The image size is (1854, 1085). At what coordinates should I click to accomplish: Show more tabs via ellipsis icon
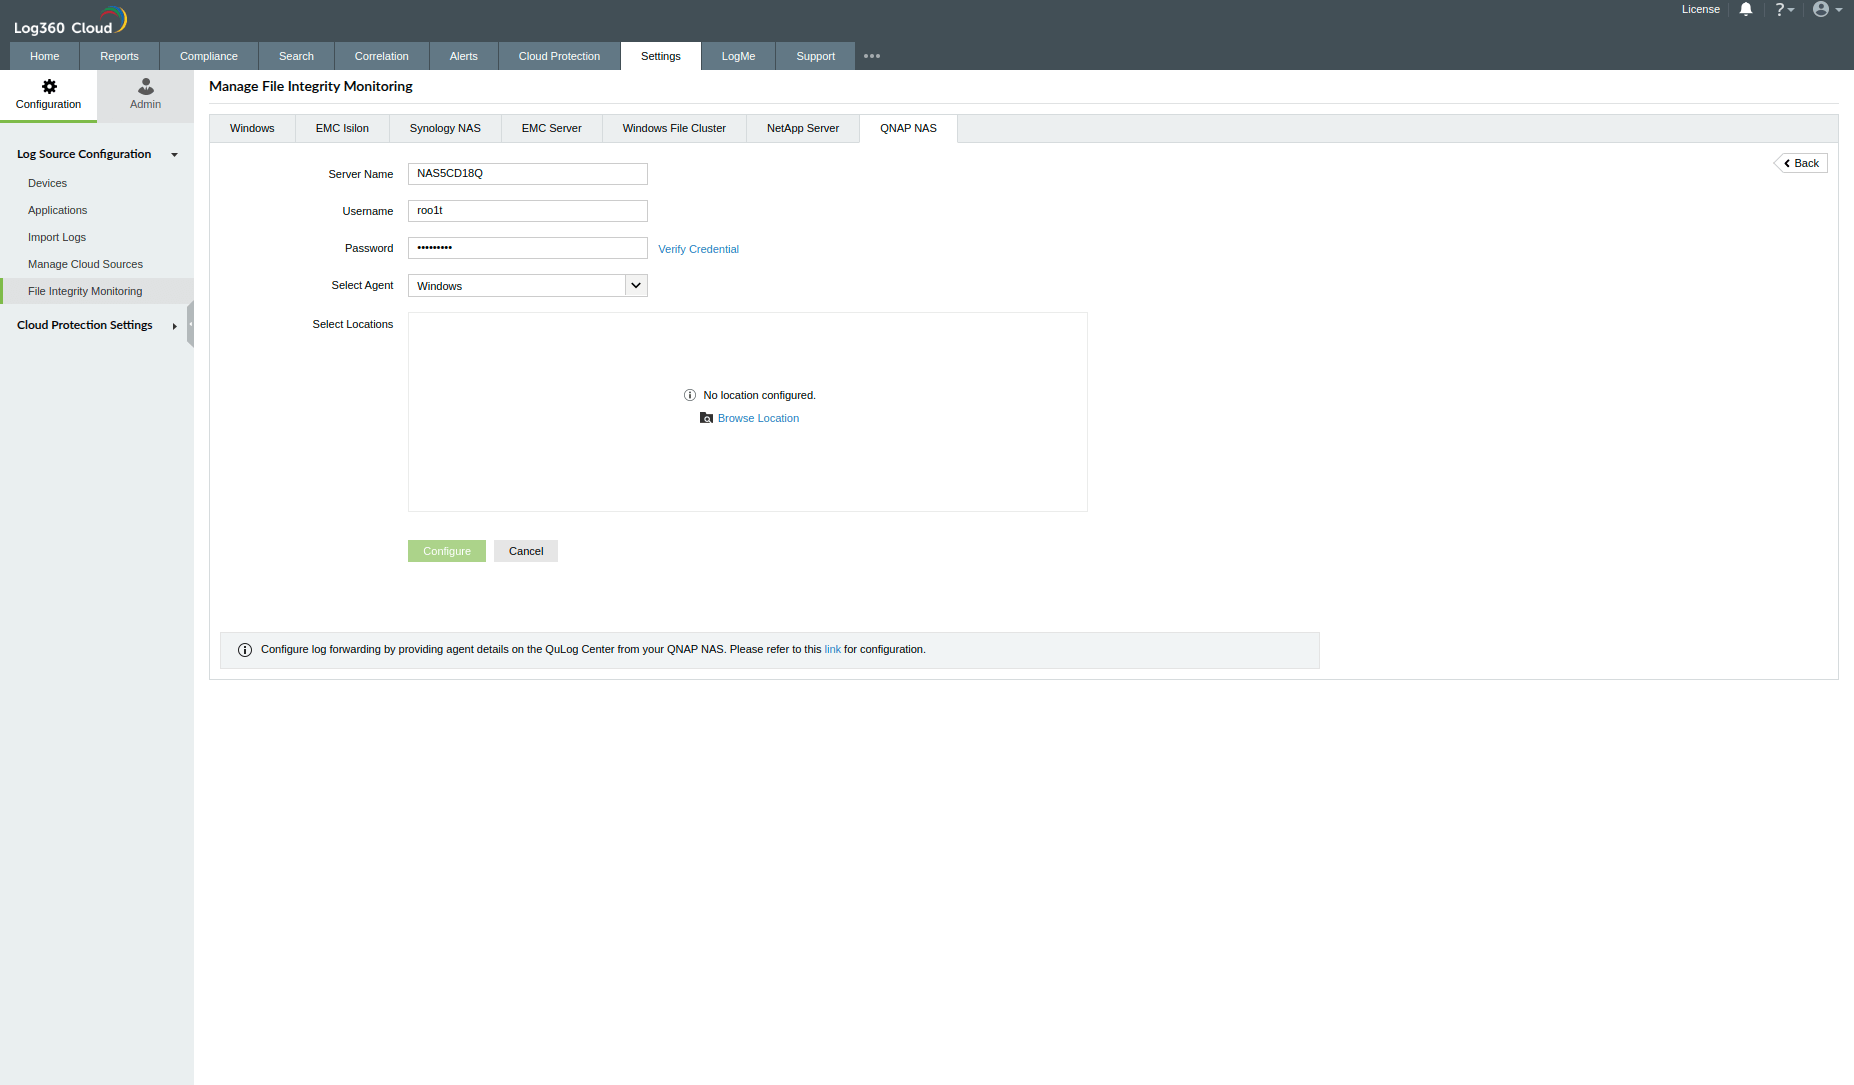tap(872, 56)
